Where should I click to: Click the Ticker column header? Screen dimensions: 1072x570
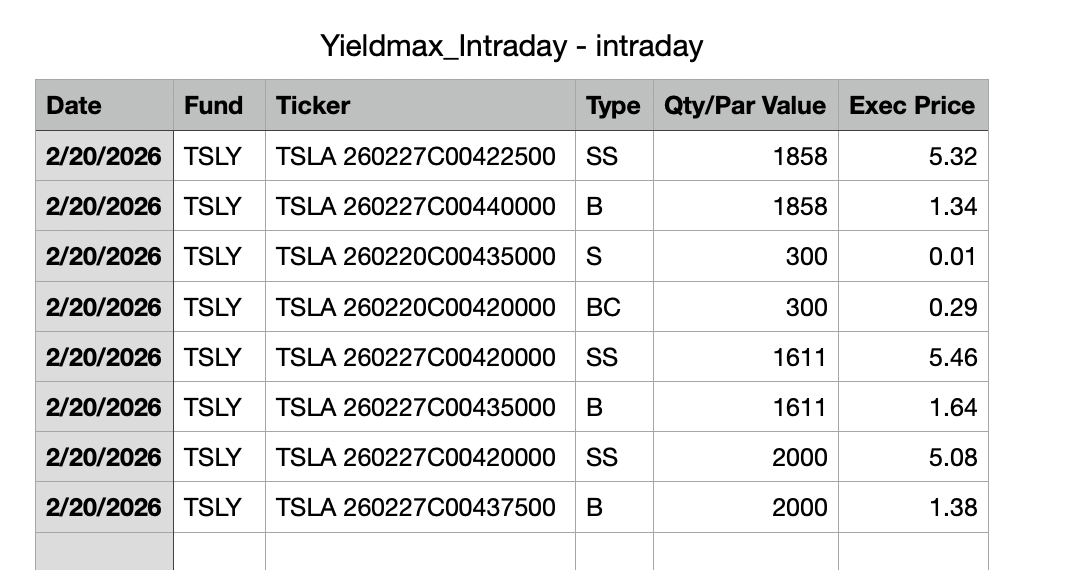pyautogui.click(x=420, y=105)
